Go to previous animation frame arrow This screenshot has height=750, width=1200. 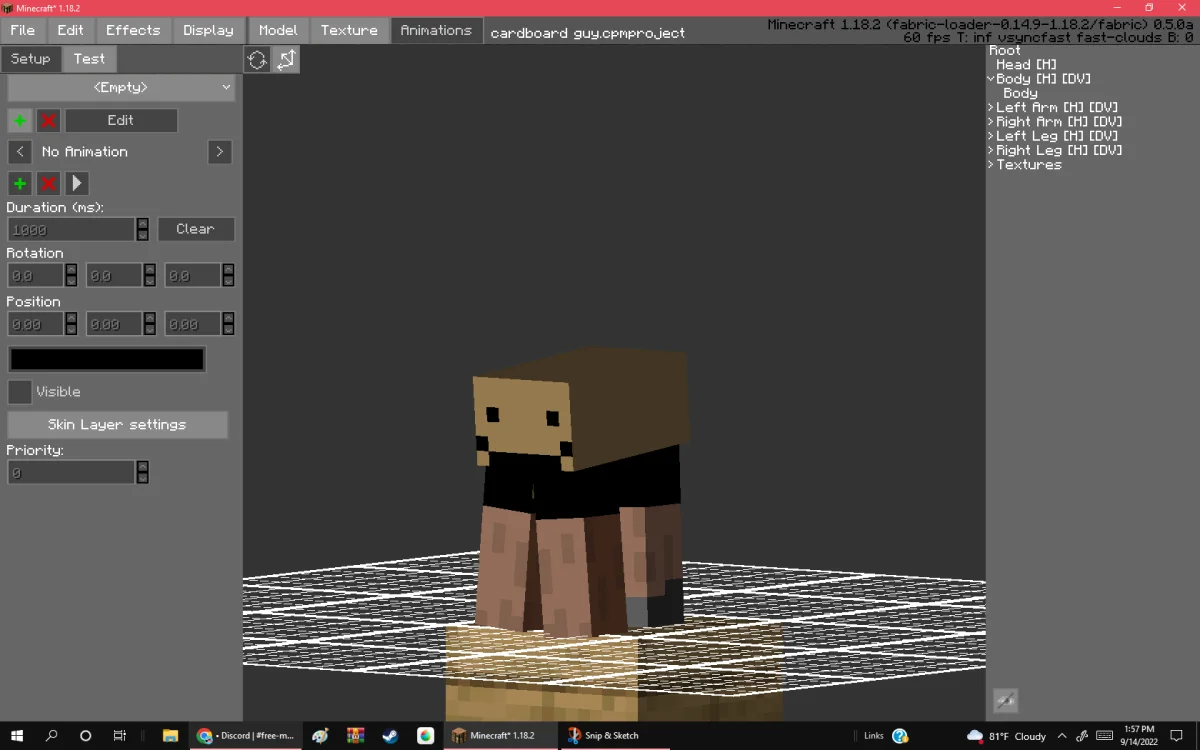(x=20, y=152)
